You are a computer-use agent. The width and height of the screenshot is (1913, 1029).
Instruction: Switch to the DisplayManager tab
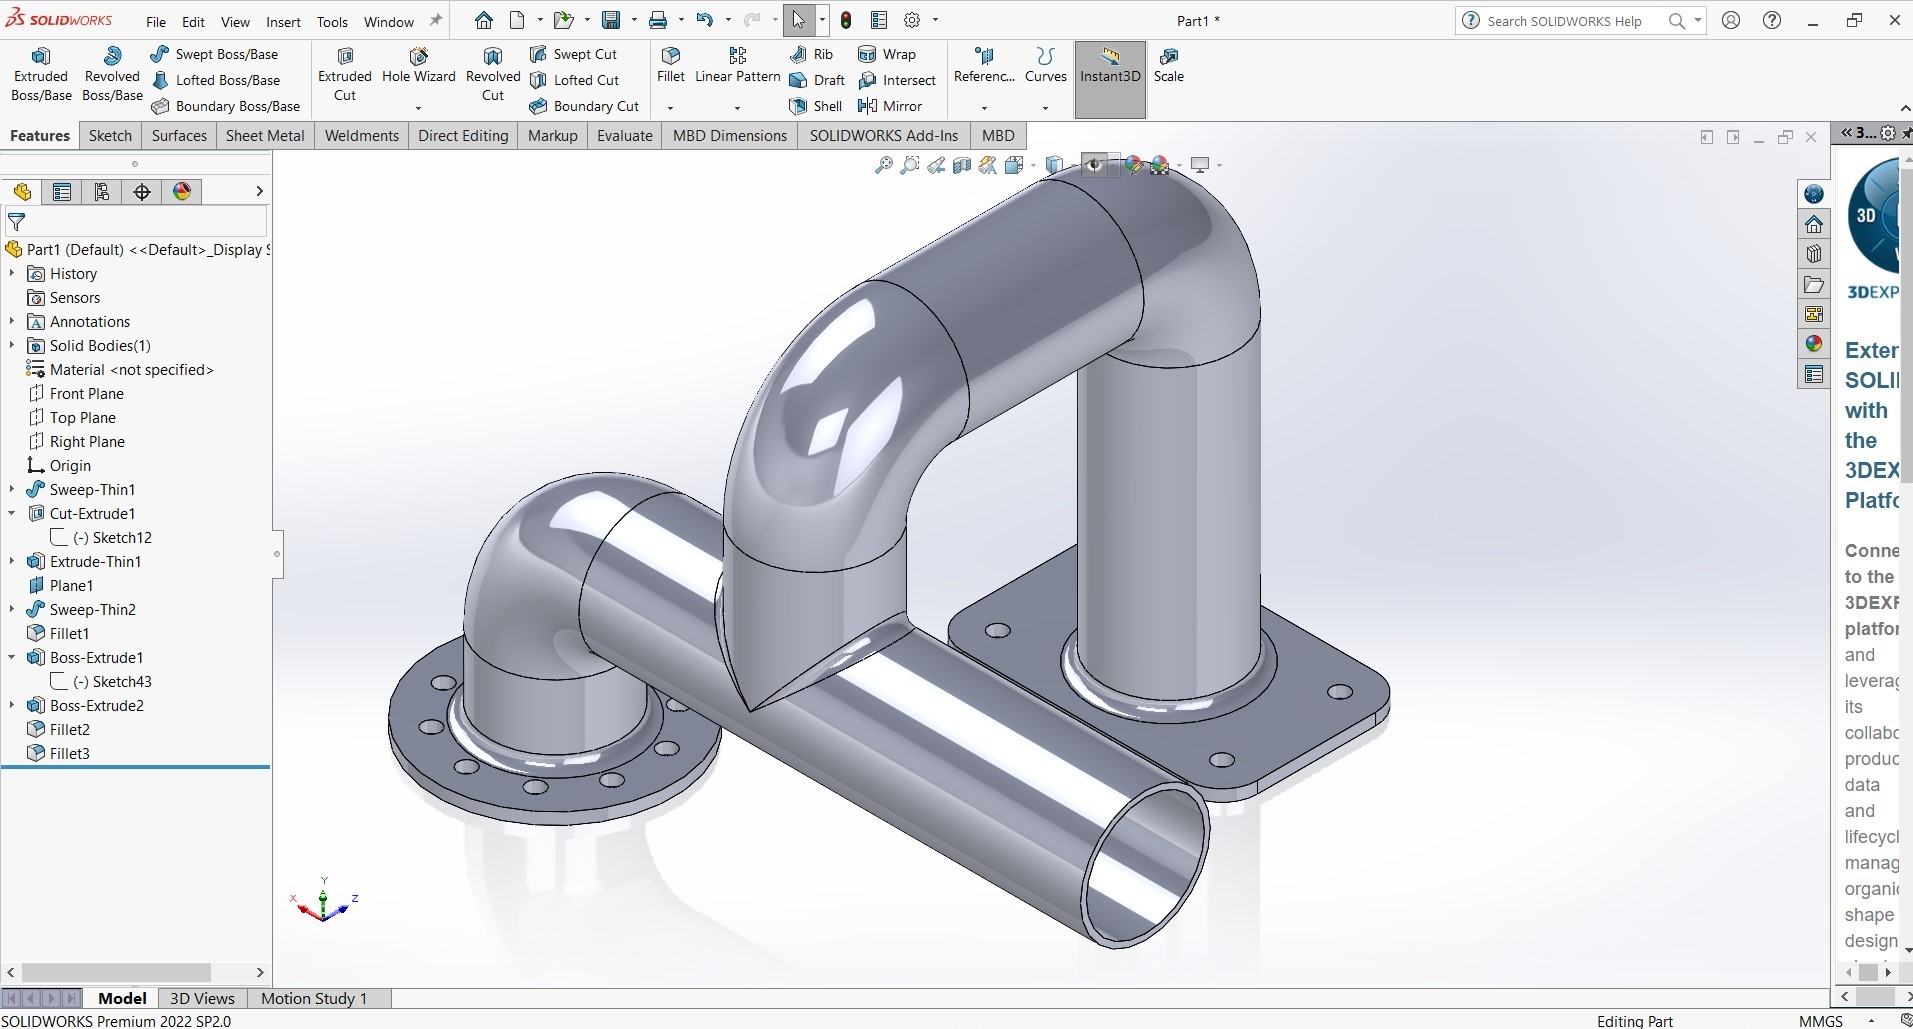182,192
